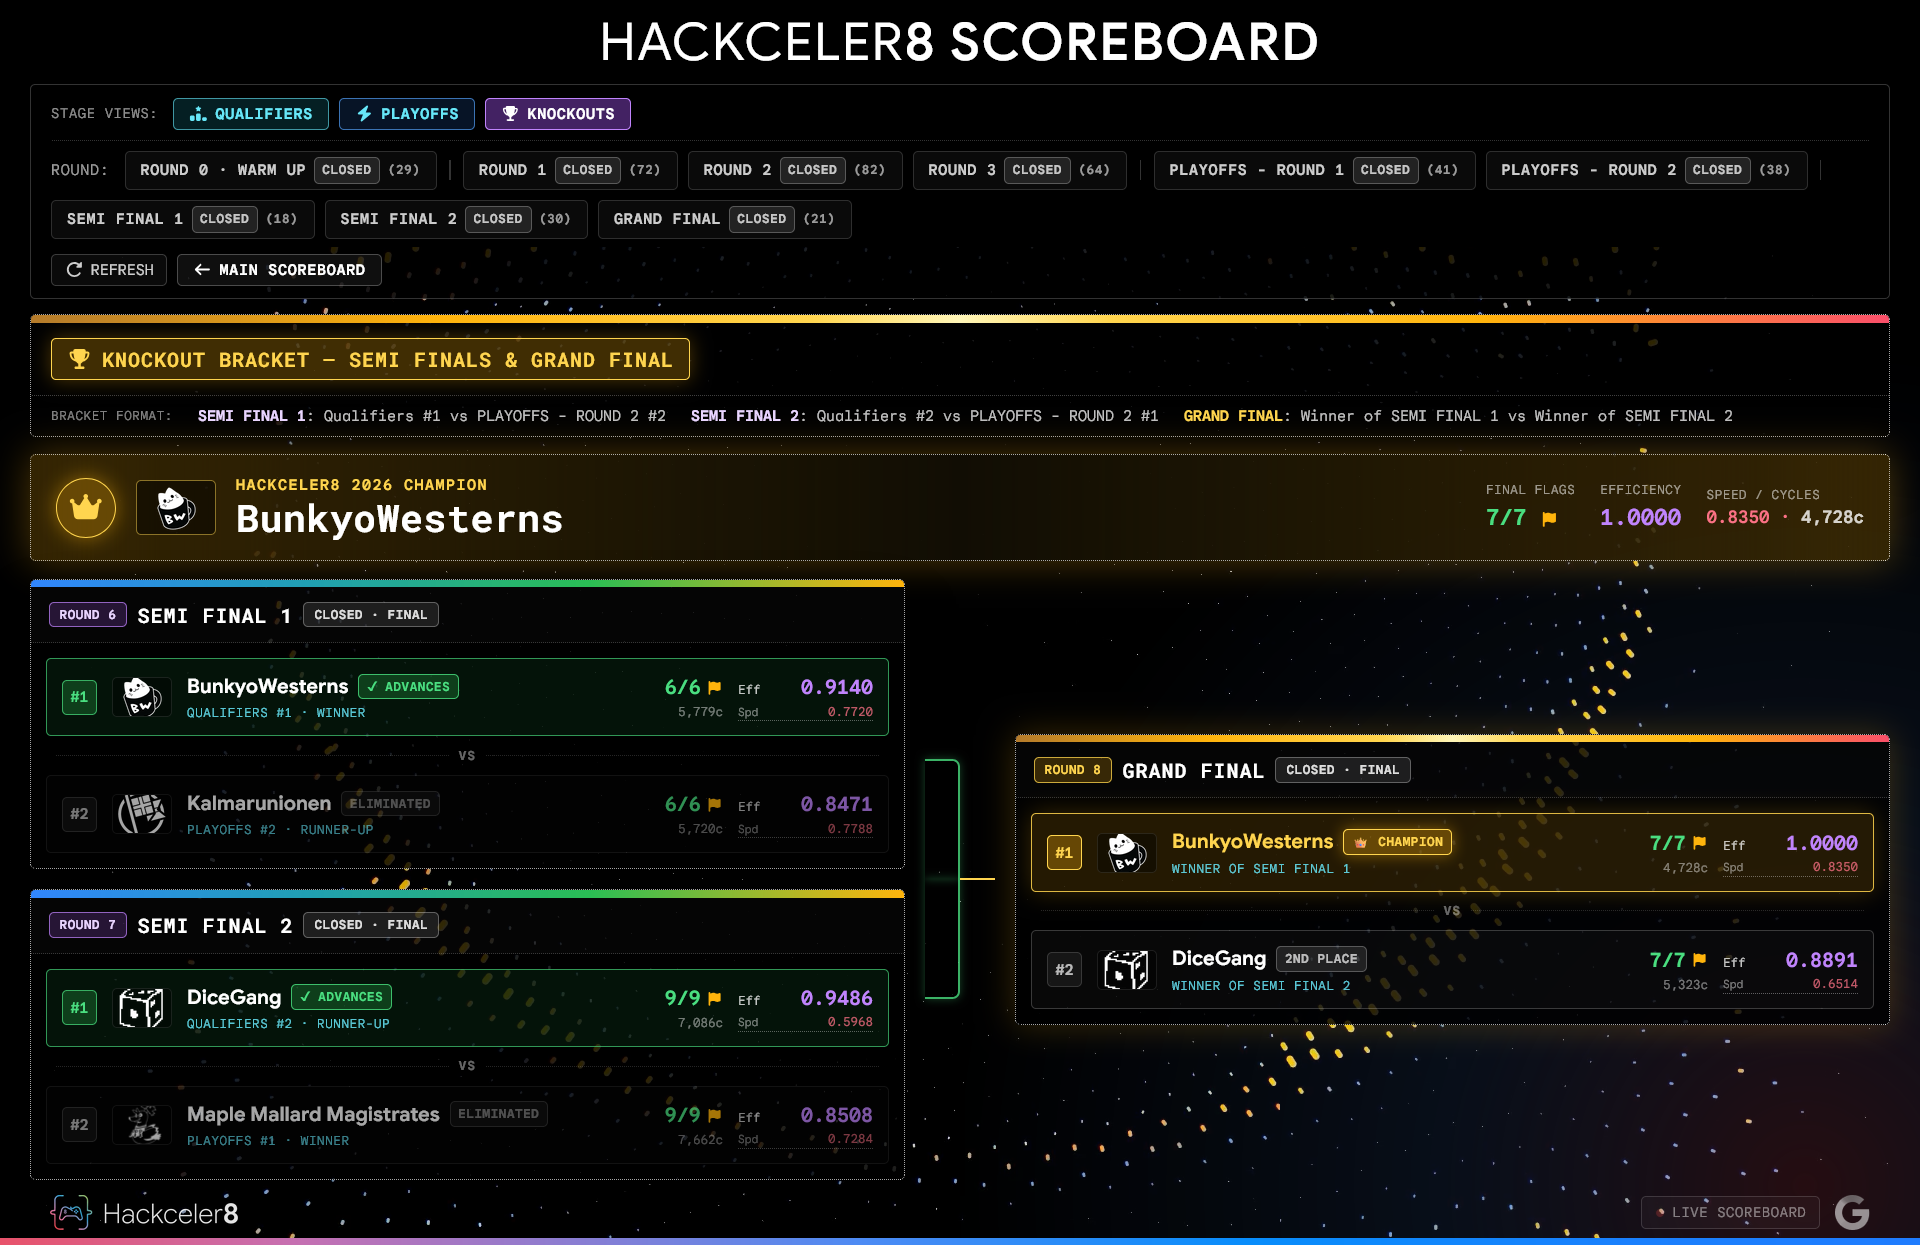Click the Kalmarunionen team logo
1920x1245 pixels.
[x=142, y=814]
